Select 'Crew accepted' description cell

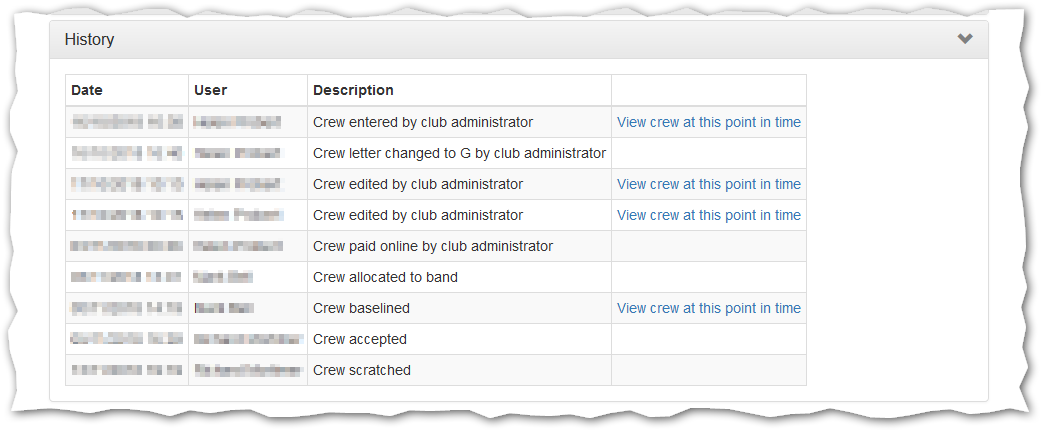[x=360, y=340]
